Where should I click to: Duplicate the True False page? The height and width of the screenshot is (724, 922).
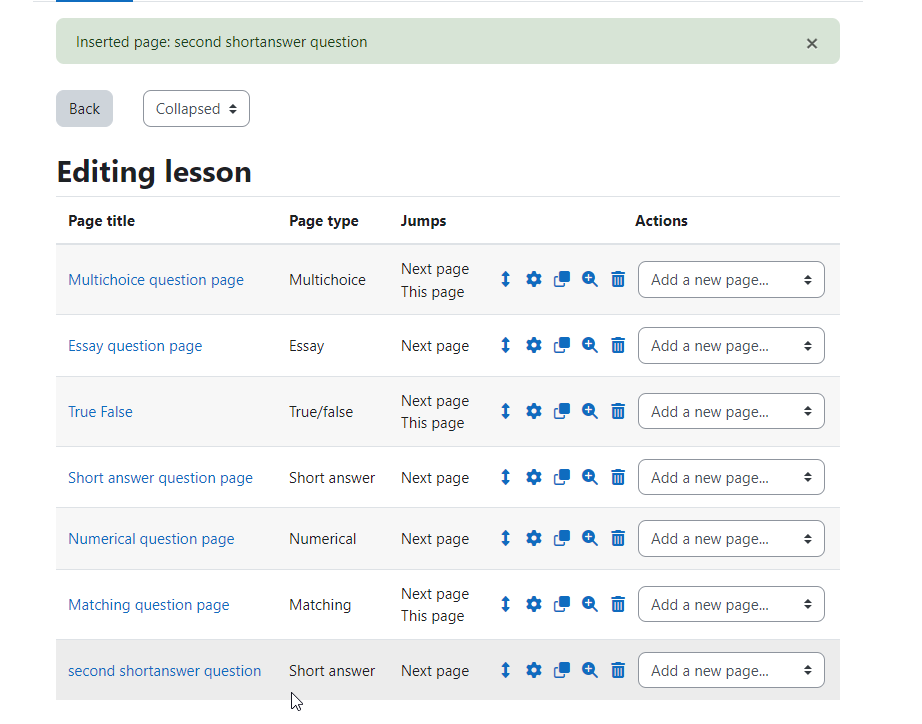coord(562,411)
